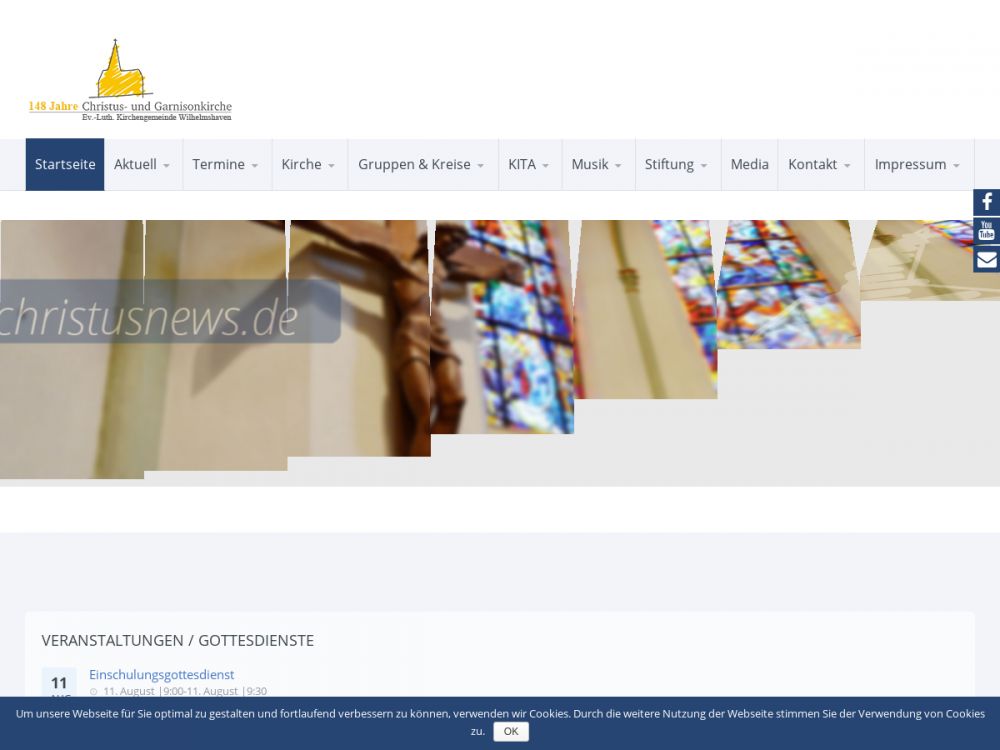Click the Facebook icon on right sidebar

click(986, 202)
